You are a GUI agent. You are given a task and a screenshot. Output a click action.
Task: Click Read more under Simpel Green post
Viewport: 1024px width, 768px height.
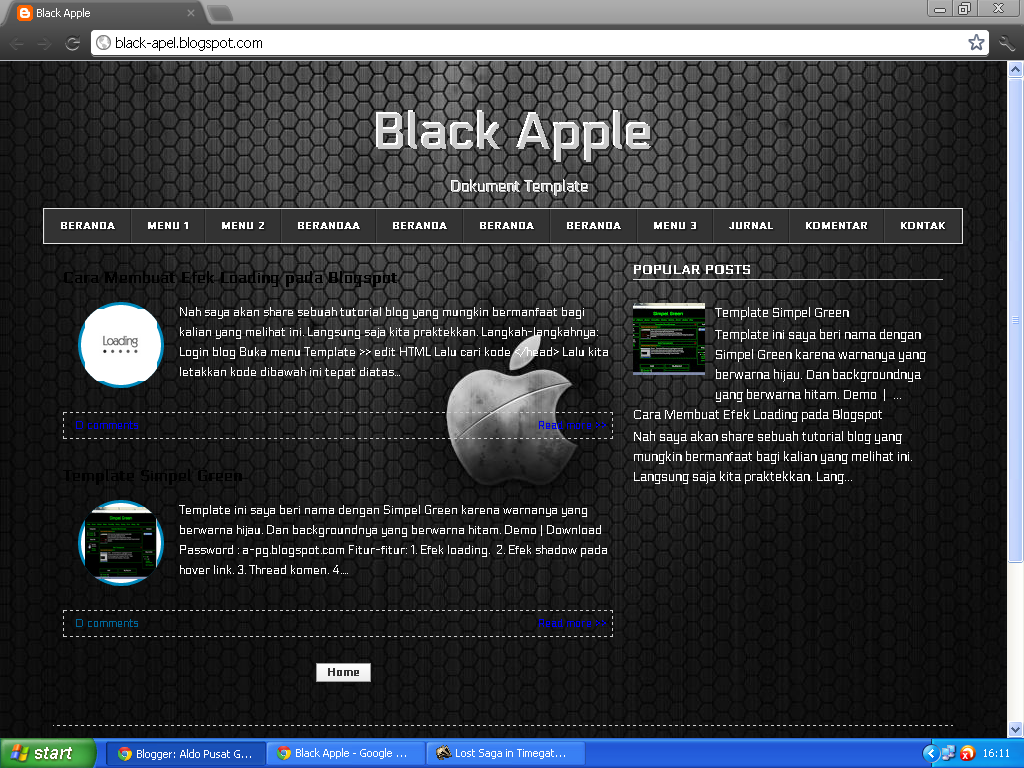(x=572, y=623)
